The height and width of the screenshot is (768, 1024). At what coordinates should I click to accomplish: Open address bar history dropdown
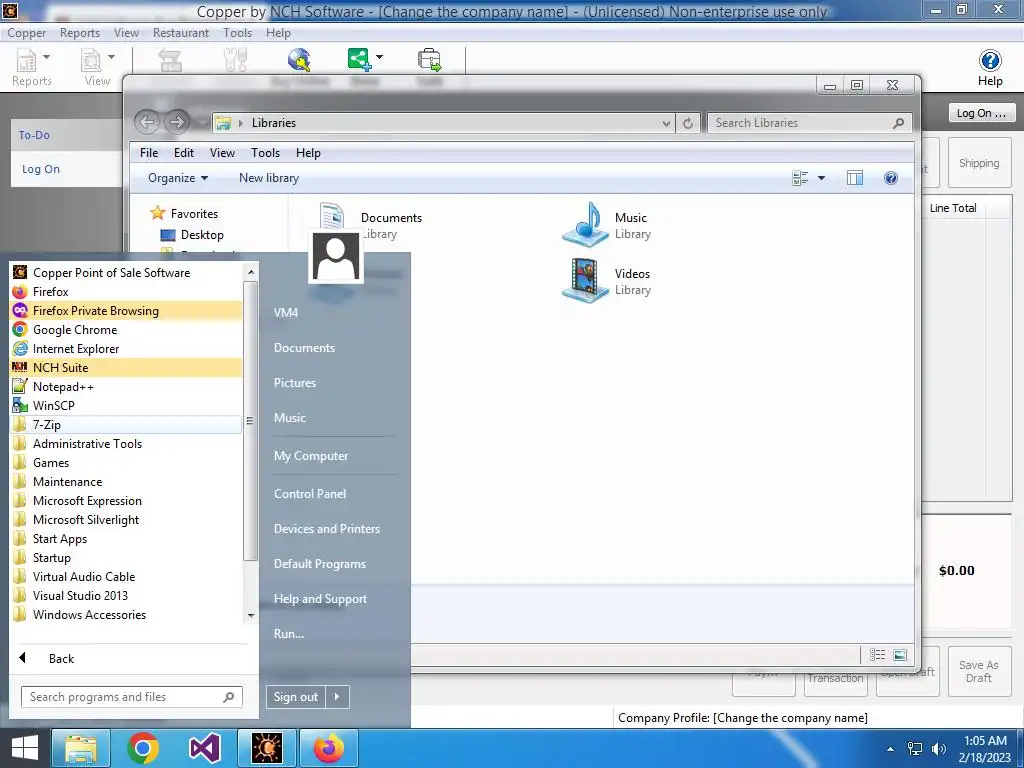[x=665, y=123]
